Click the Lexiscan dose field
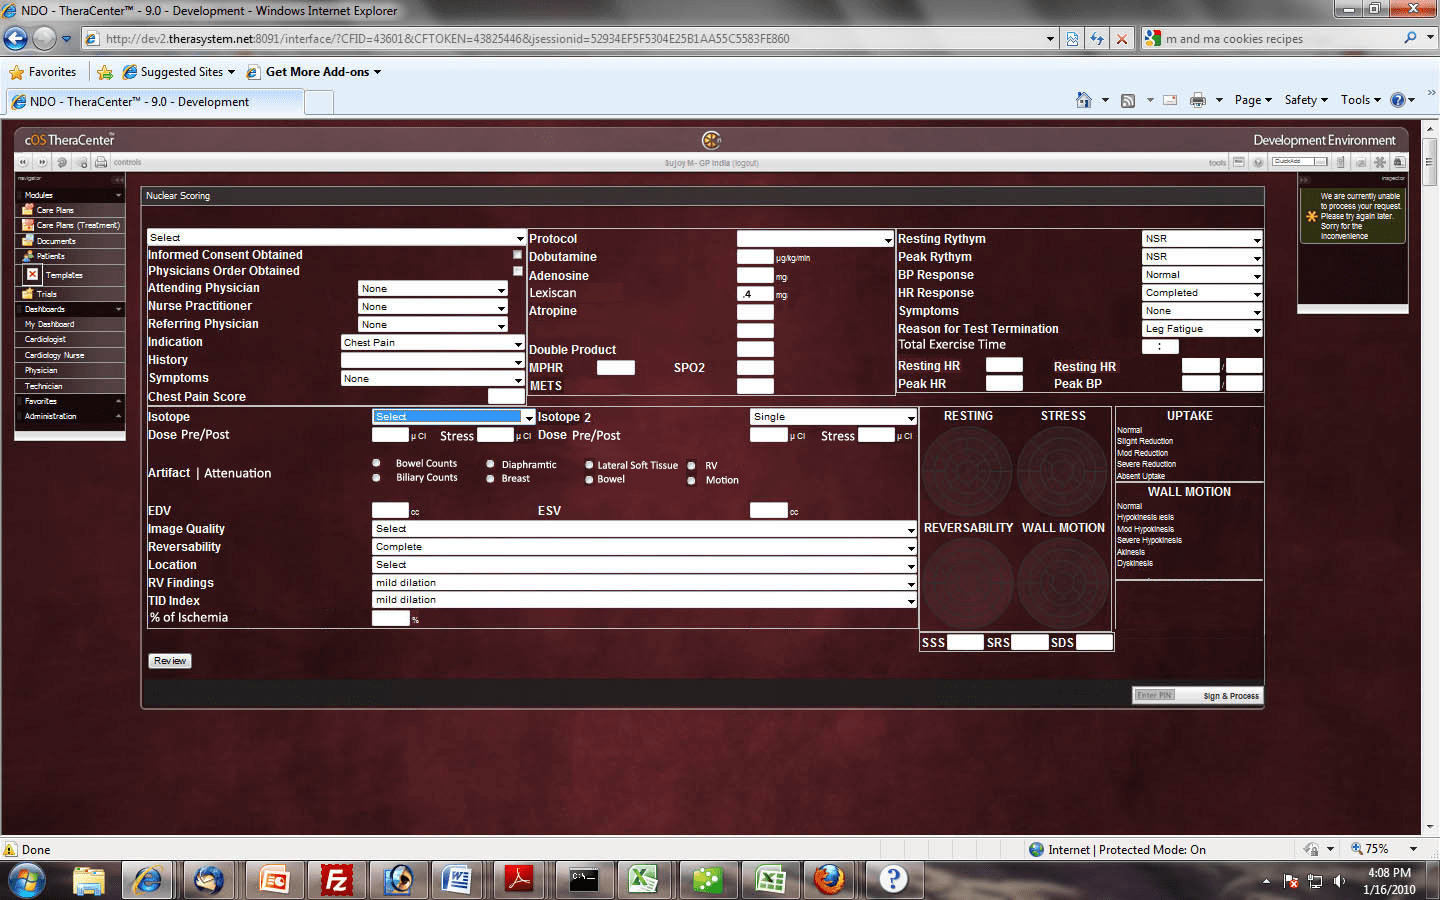 (x=755, y=294)
